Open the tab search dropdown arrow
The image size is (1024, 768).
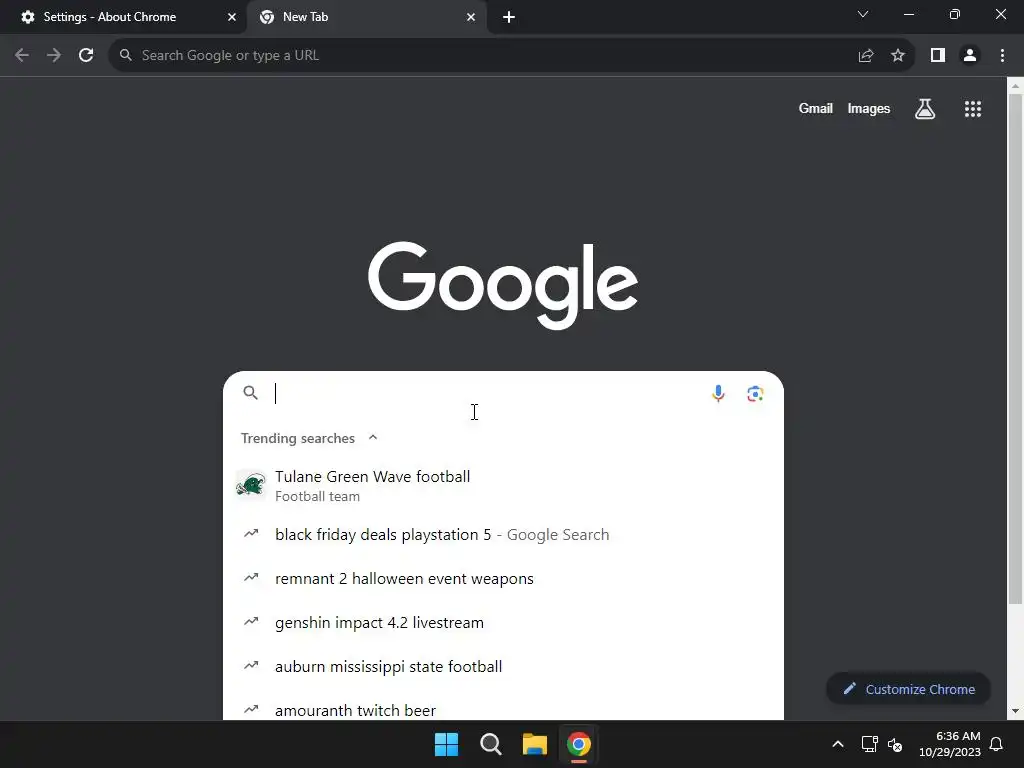863,14
